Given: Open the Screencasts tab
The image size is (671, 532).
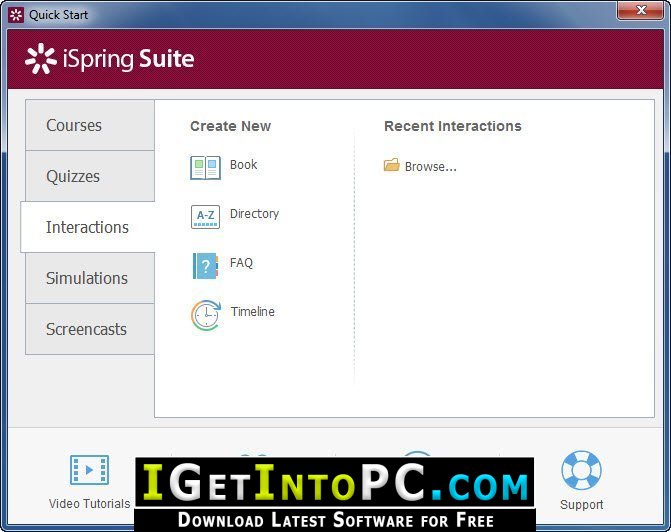Looking at the screenshot, I should [x=90, y=329].
